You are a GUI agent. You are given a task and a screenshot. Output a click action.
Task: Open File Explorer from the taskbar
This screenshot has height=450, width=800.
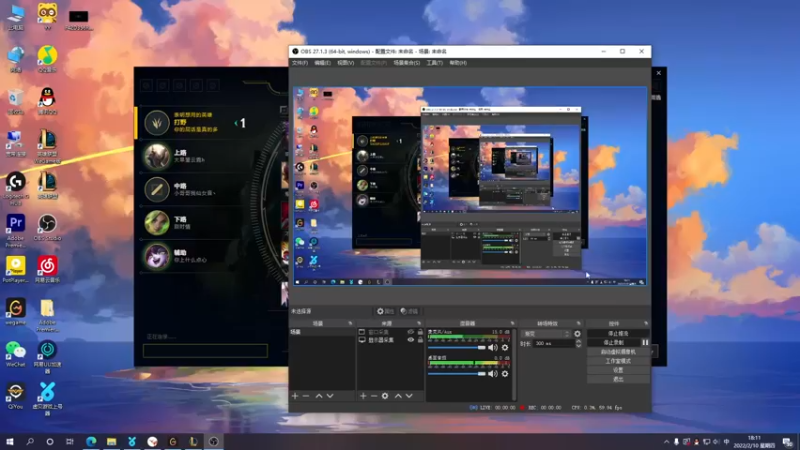coord(112,441)
